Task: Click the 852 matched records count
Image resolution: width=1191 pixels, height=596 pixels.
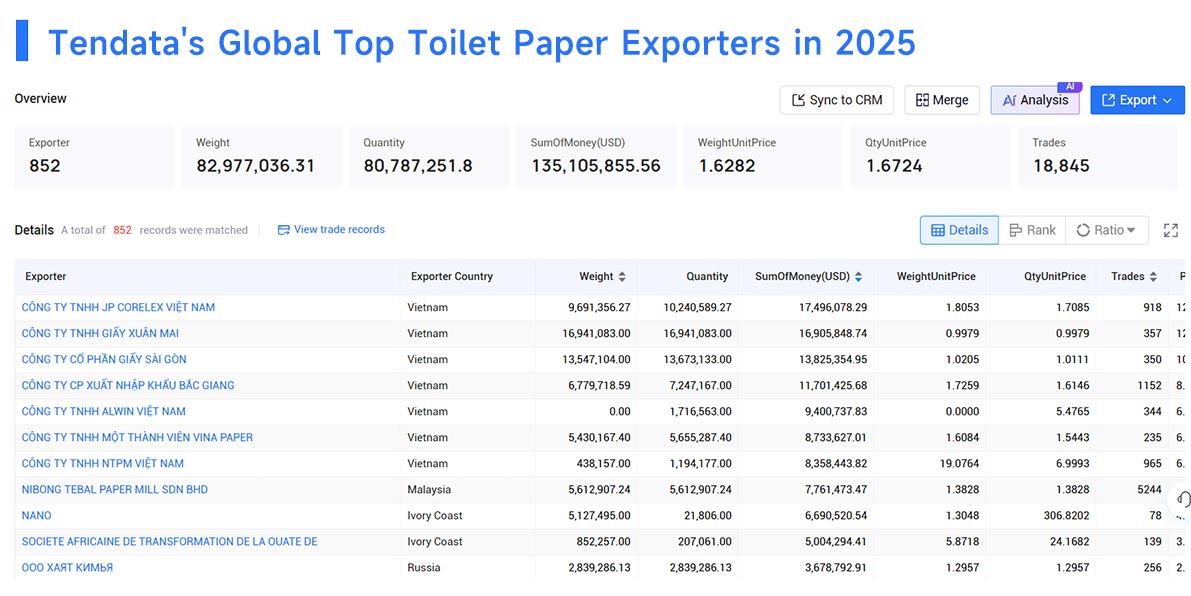Action: [122, 230]
